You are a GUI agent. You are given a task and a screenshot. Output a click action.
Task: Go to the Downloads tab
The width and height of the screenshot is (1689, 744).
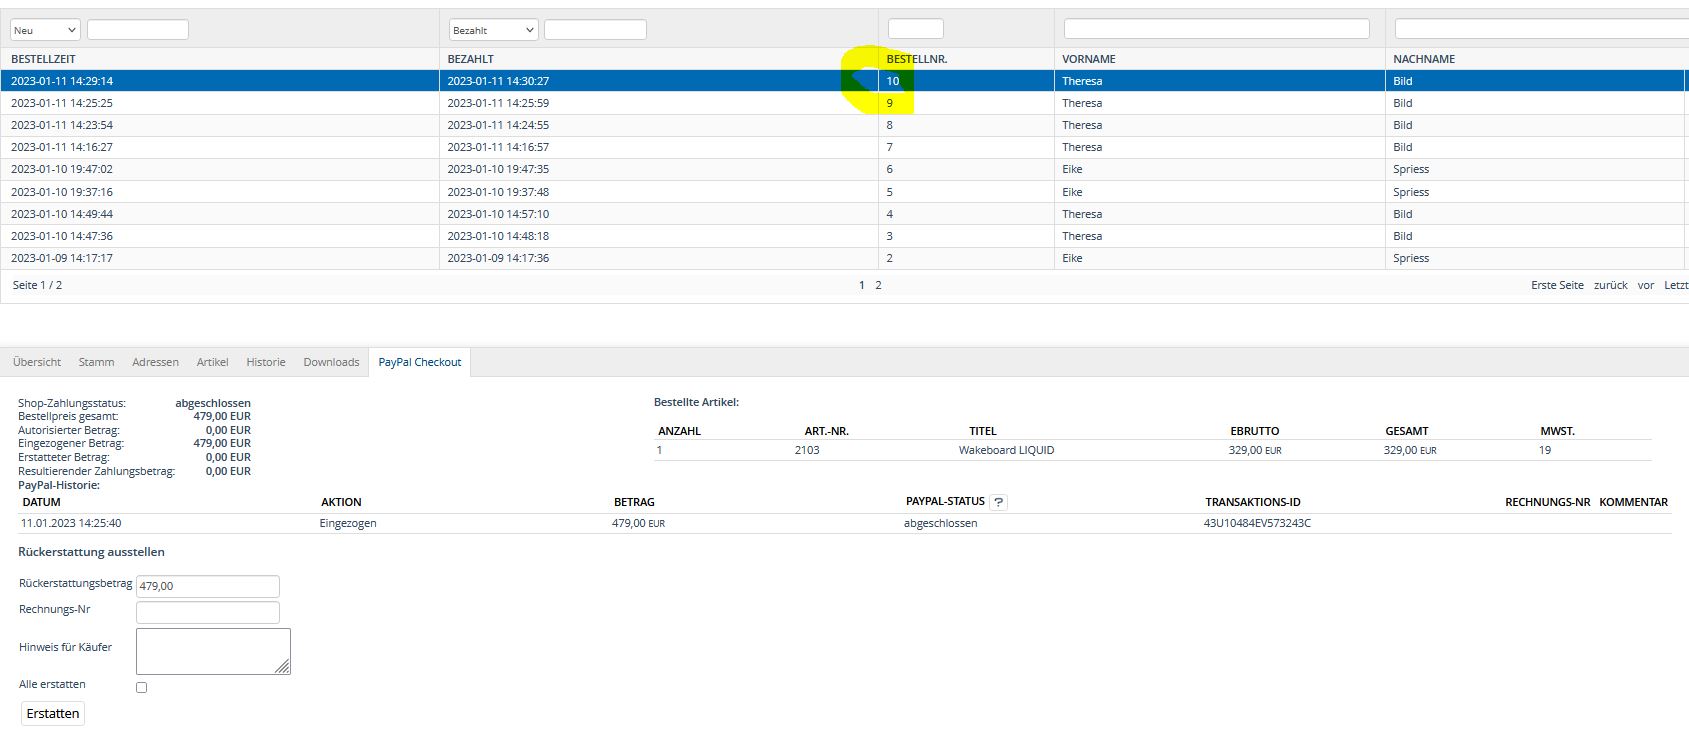coord(331,362)
